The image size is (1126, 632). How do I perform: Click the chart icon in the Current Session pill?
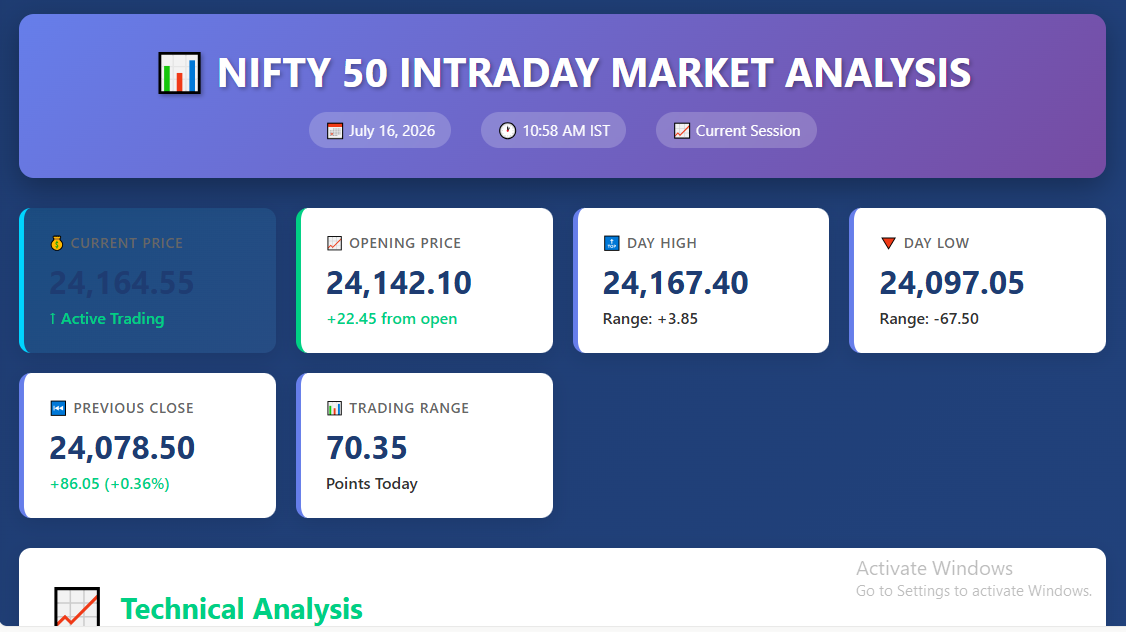pyautogui.click(x=681, y=131)
